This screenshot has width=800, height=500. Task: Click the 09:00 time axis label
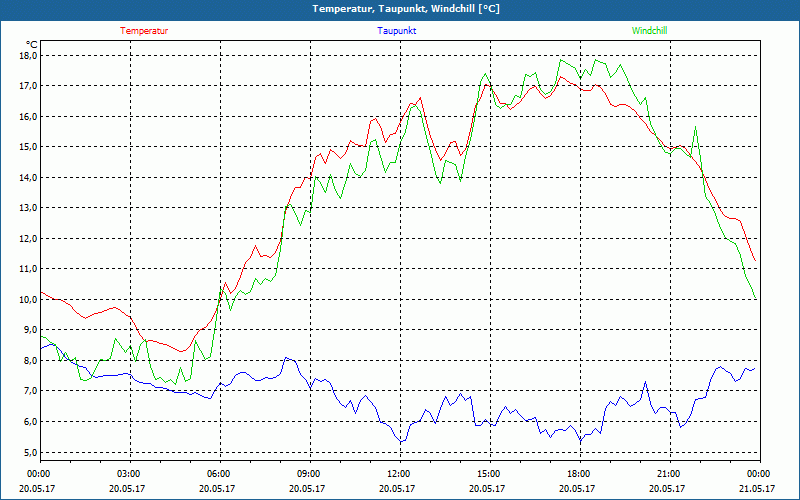point(310,474)
